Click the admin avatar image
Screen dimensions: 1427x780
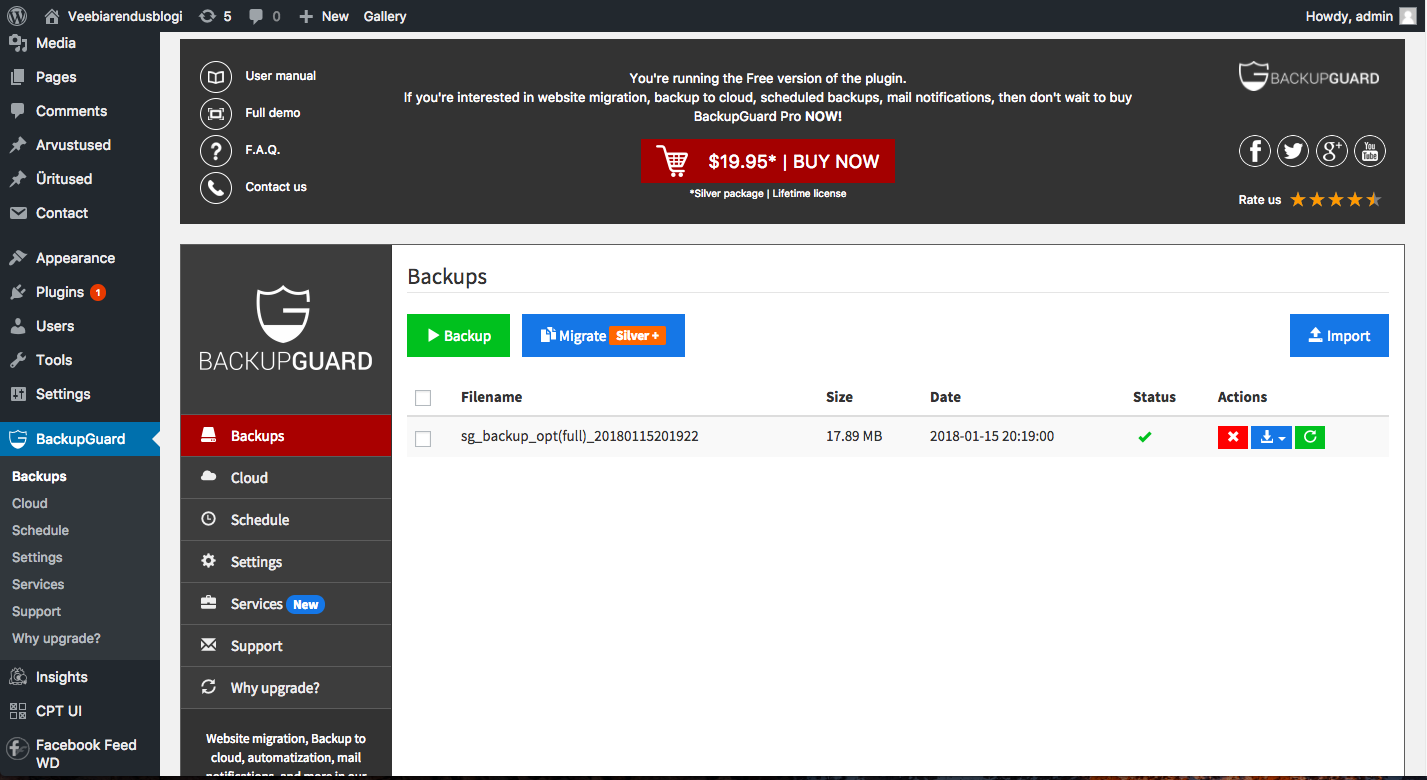1407,16
